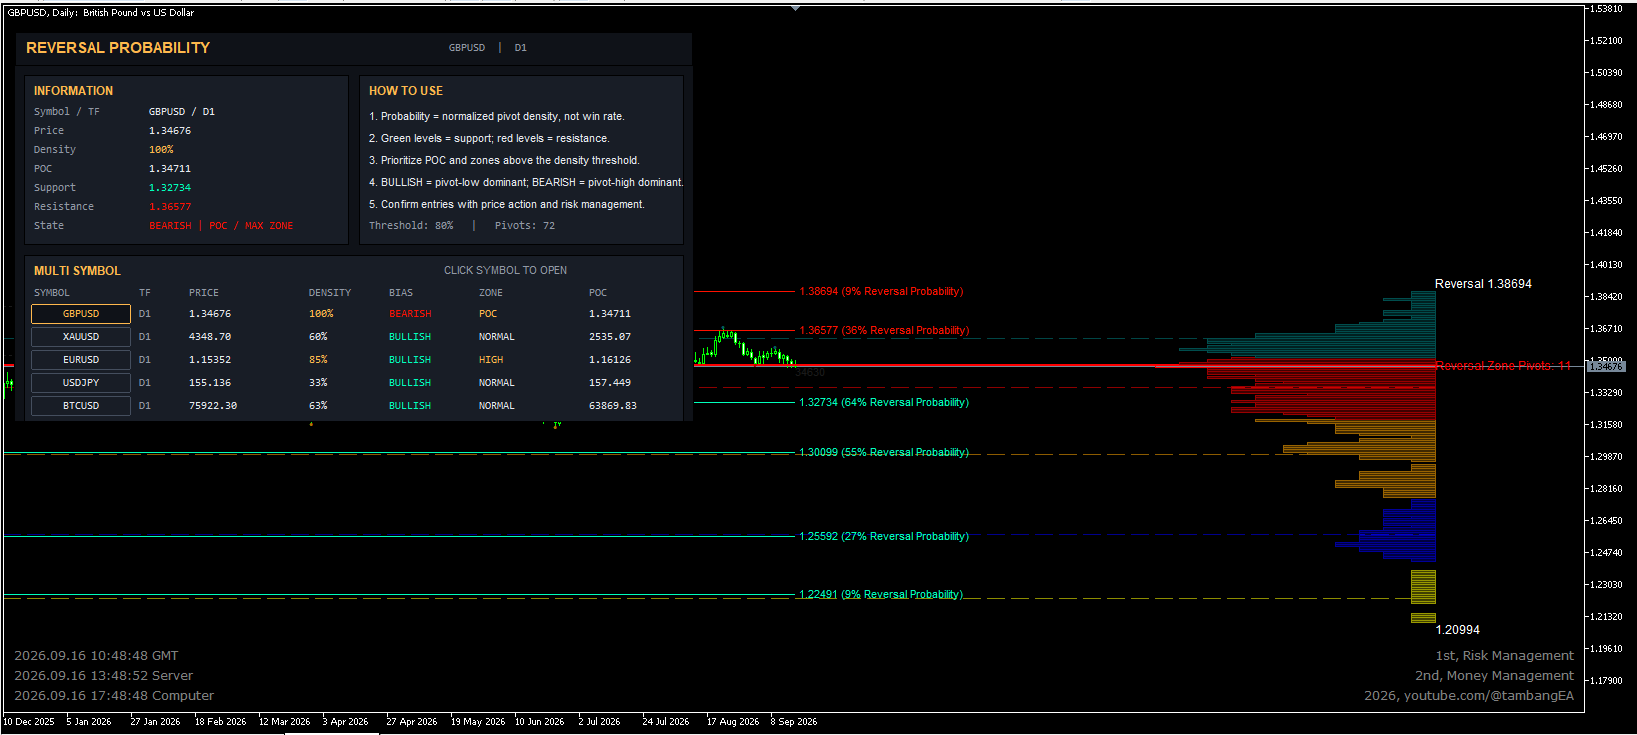
Task: Click the chart title "GBPUSD, Daily: British Pound vs US Dollar"
Action: click(x=101, y=13)
